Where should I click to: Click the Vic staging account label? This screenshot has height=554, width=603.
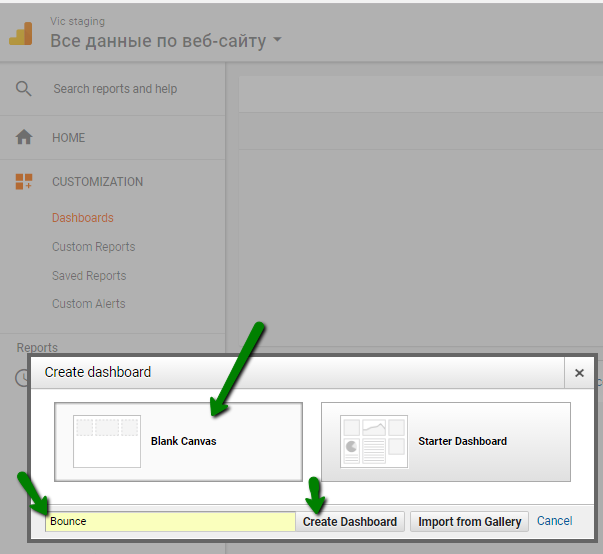pos(77,21)
